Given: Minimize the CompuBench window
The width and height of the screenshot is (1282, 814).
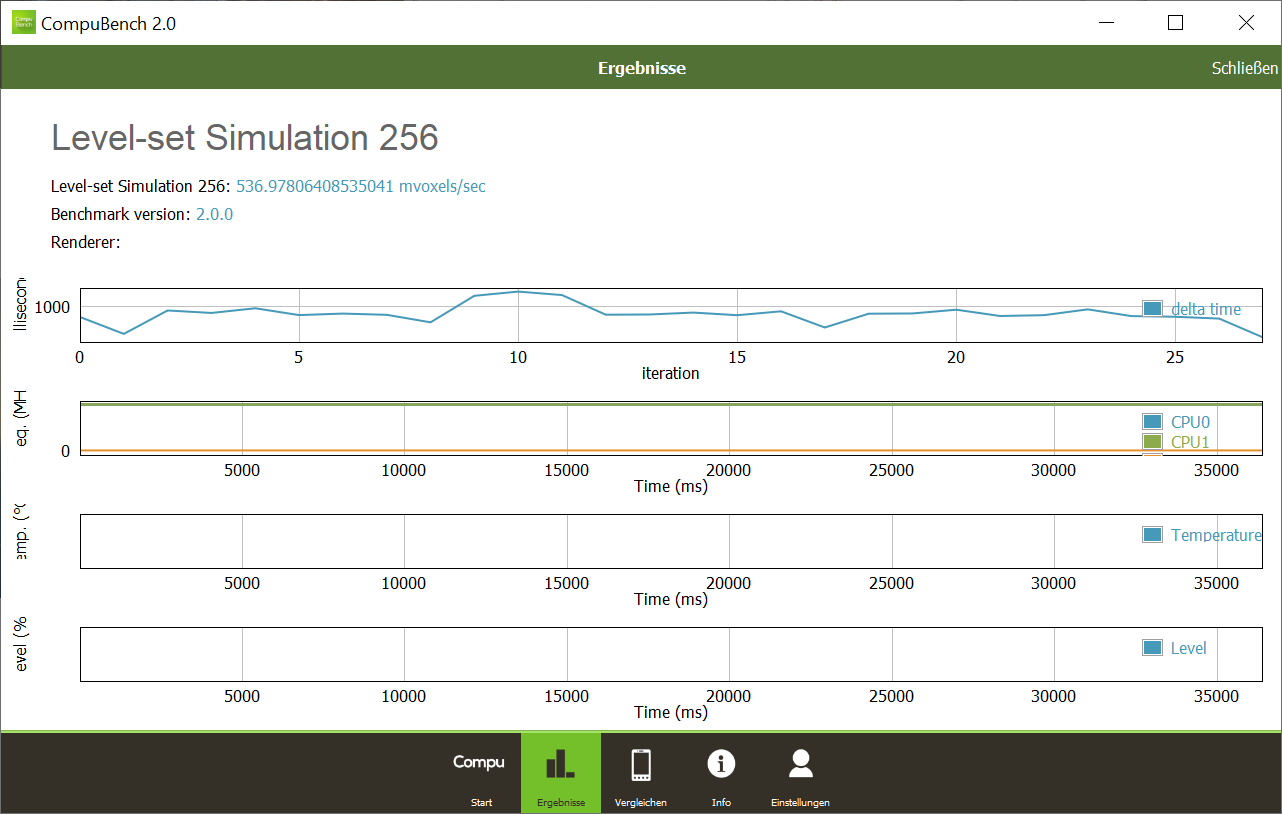Looking at the screenshot, I should click(1105, 22).
